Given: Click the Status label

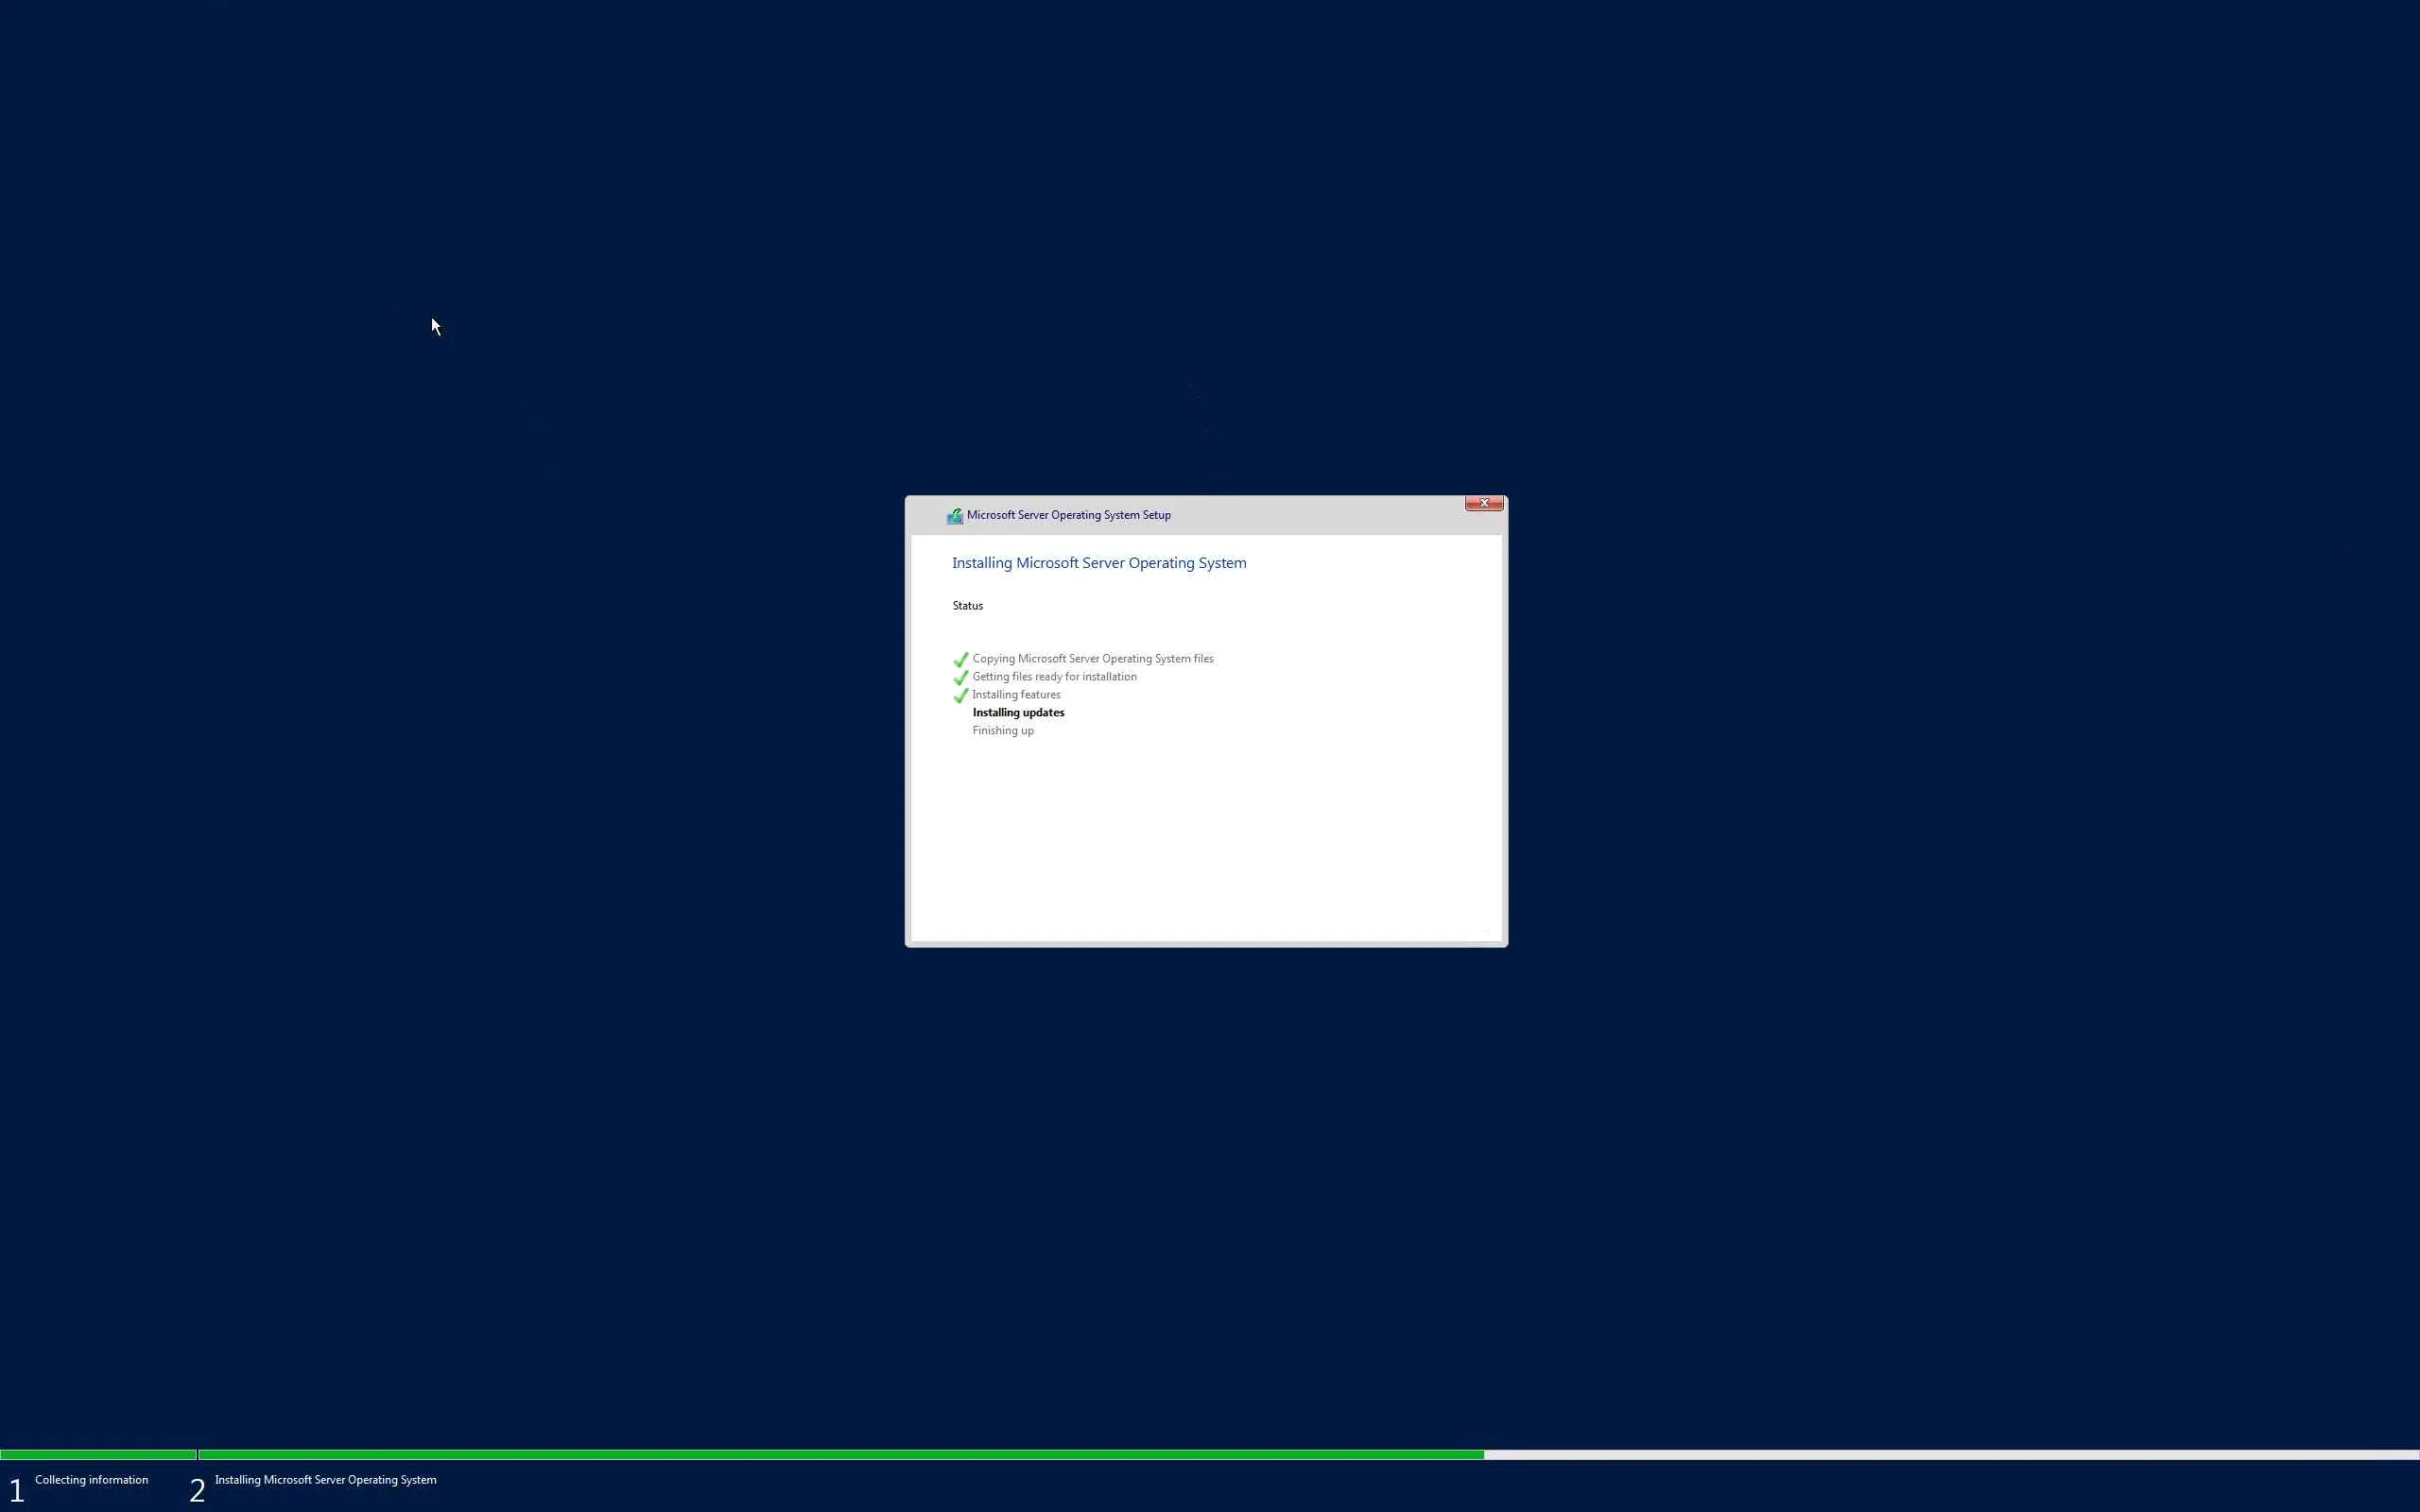Looking at the screenshot, I should click(967, 606).
